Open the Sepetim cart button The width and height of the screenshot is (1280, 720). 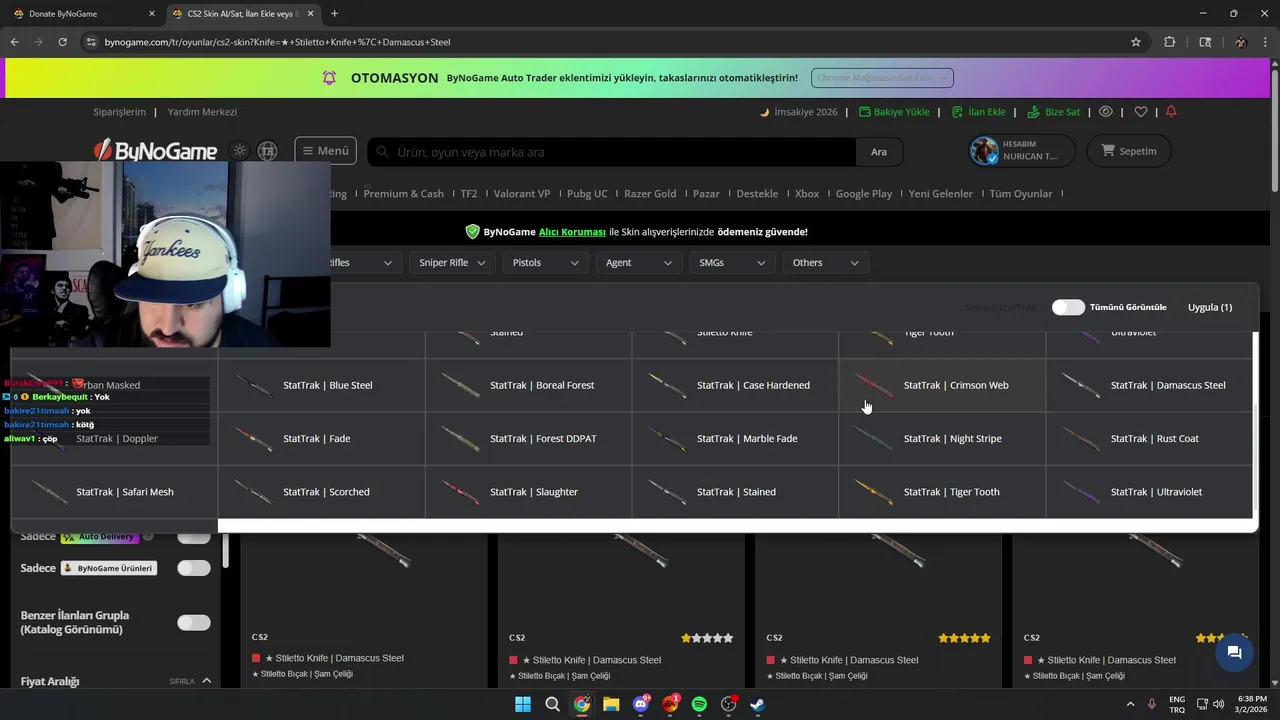click(x=1129, y=151)
